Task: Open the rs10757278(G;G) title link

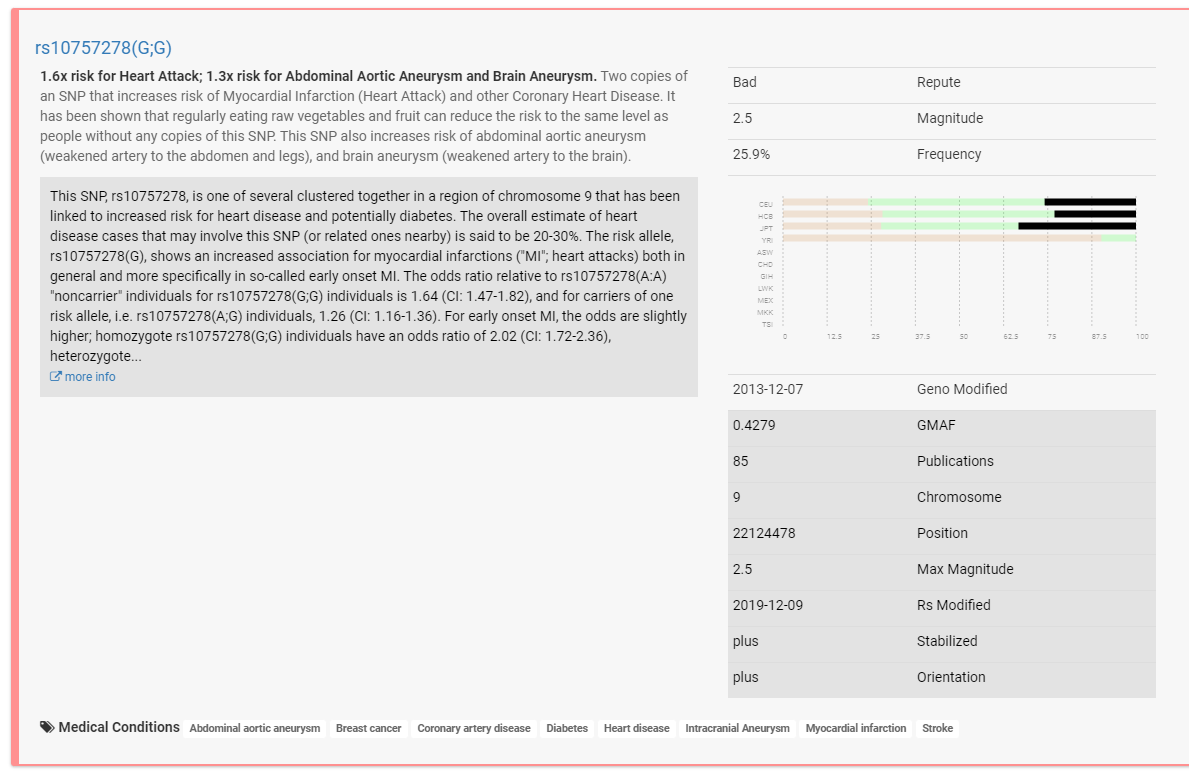Action: pyautogui.click(x=103, y=48)
